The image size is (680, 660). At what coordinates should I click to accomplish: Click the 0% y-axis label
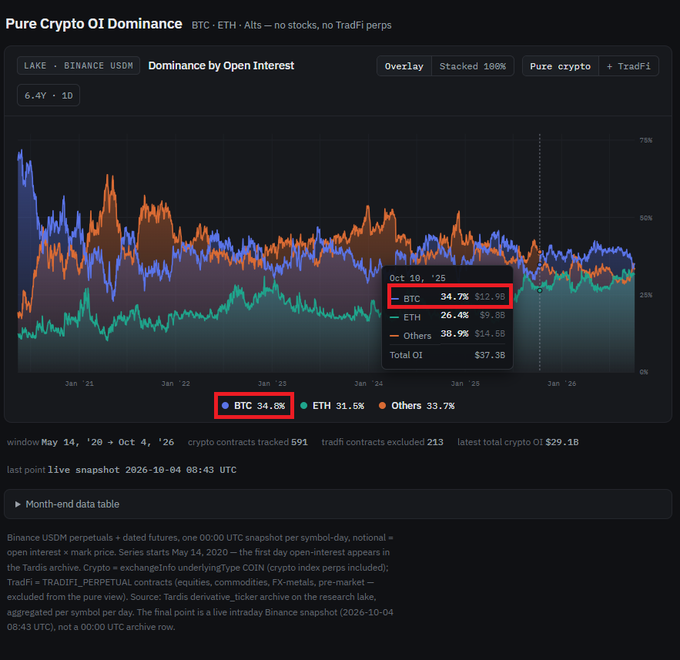644,372
